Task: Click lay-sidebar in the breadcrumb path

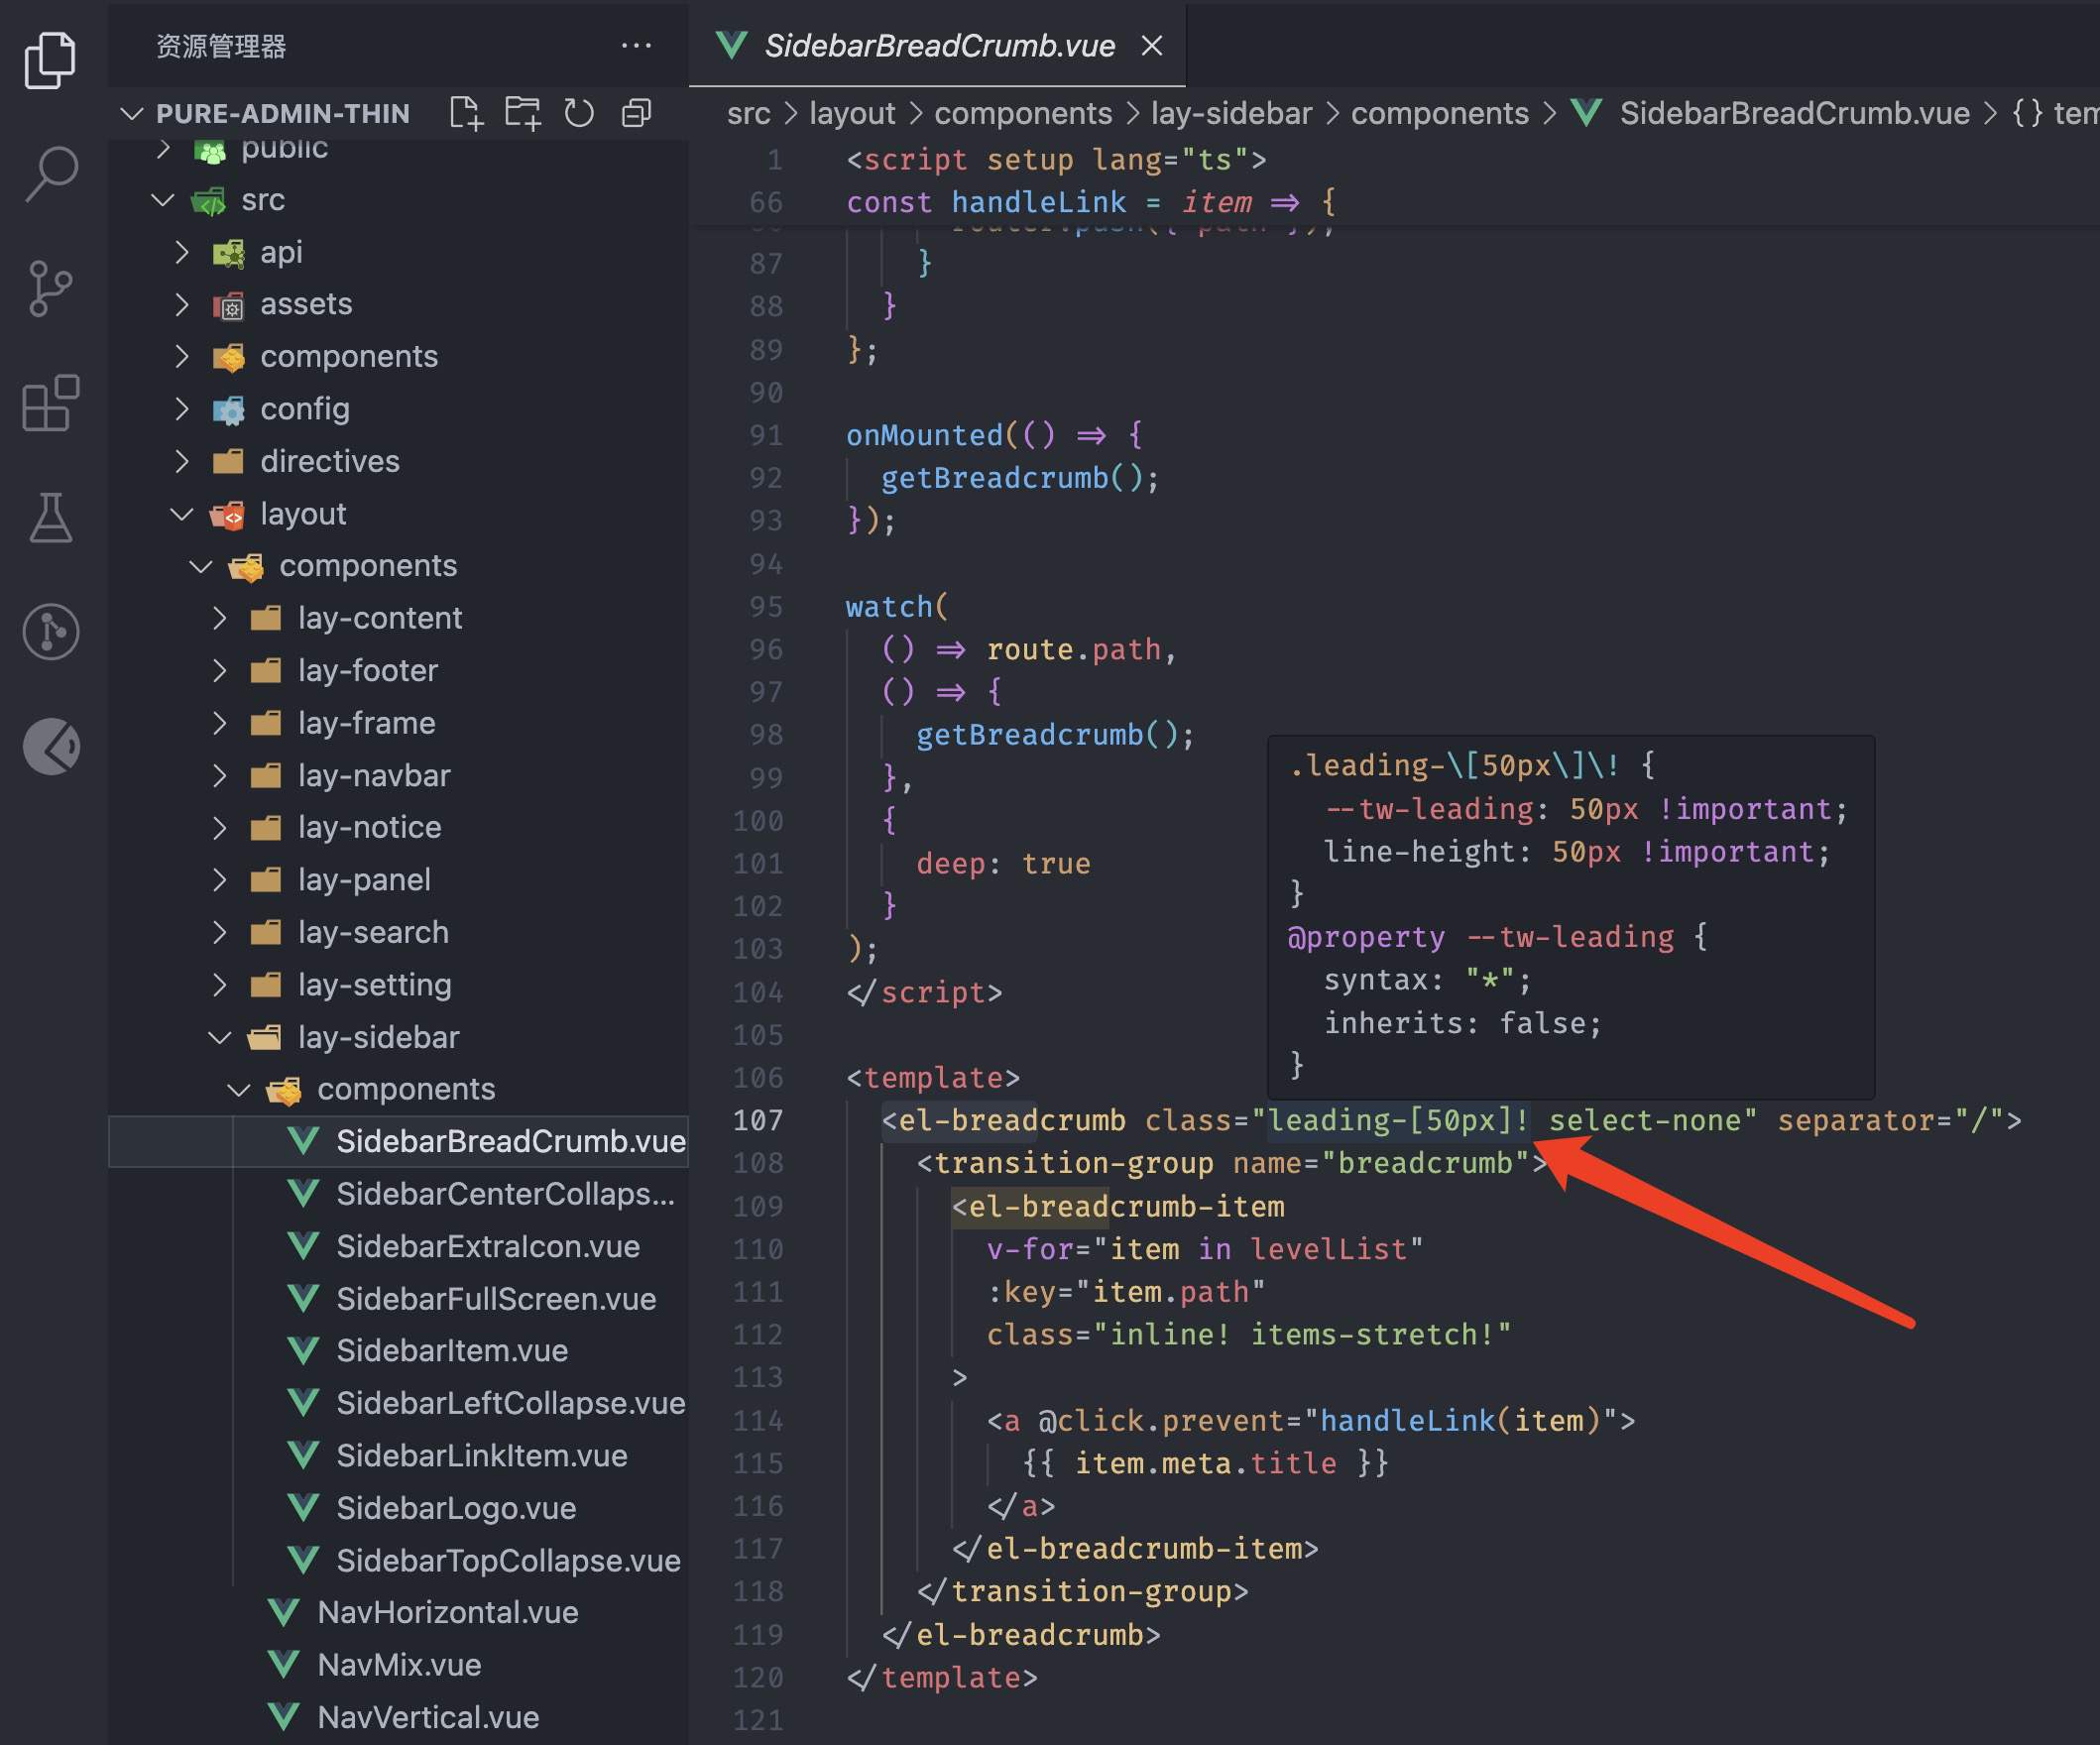Action: pyautogui.click(x=1231, y=113)
